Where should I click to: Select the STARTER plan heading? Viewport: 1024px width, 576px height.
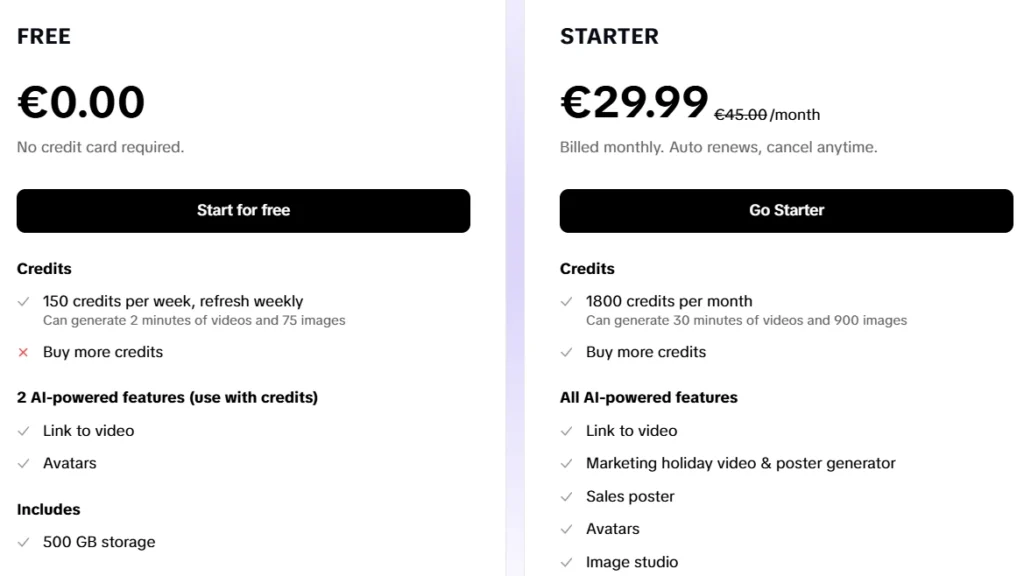click(609, 37)
